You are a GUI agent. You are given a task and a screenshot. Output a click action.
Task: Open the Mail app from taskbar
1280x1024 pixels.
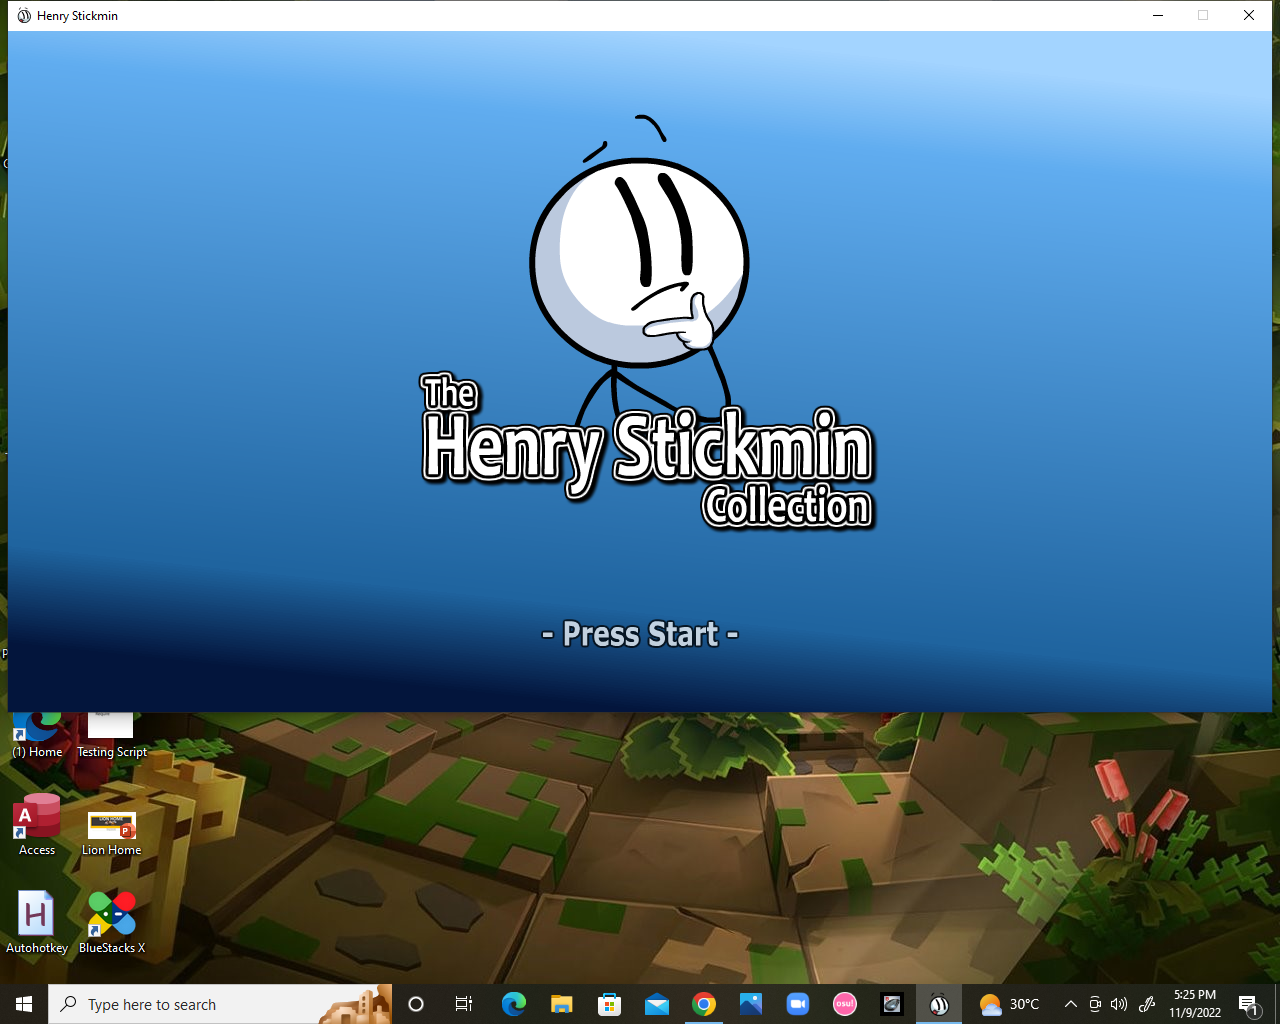click(657, 1004)
